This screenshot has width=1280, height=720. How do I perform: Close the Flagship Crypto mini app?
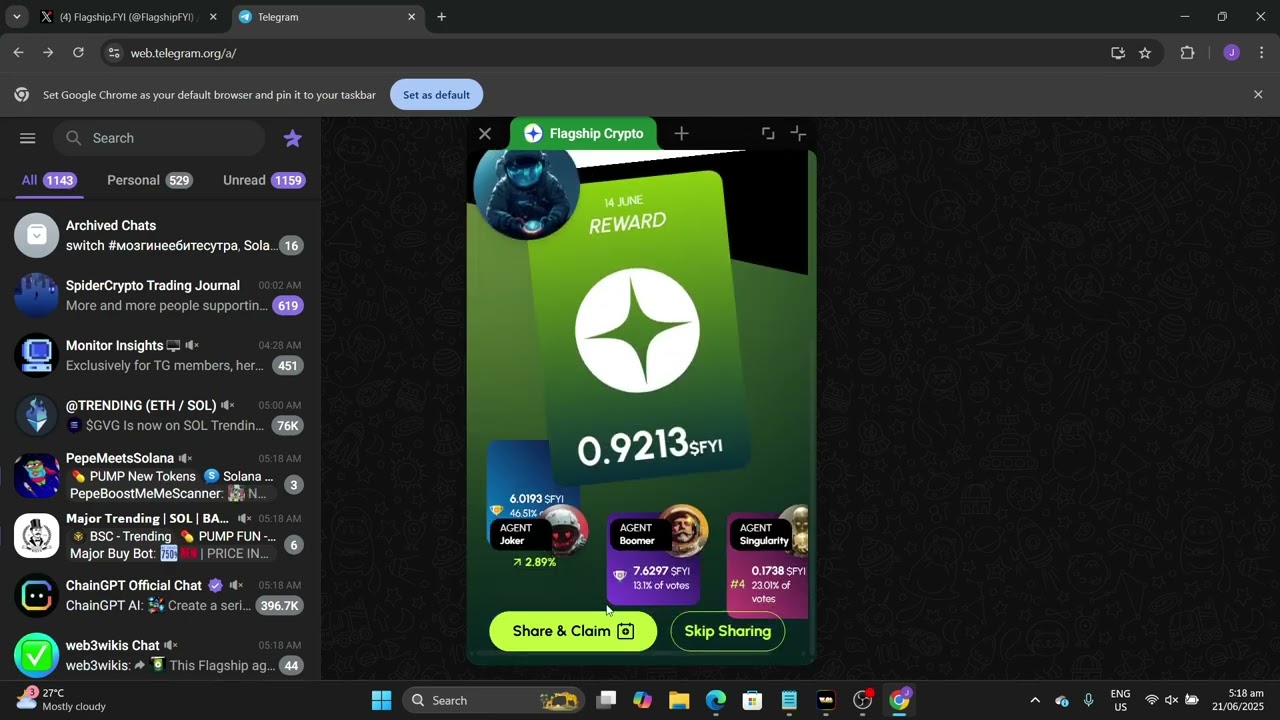pyautogui.click(x=485, y=133)
